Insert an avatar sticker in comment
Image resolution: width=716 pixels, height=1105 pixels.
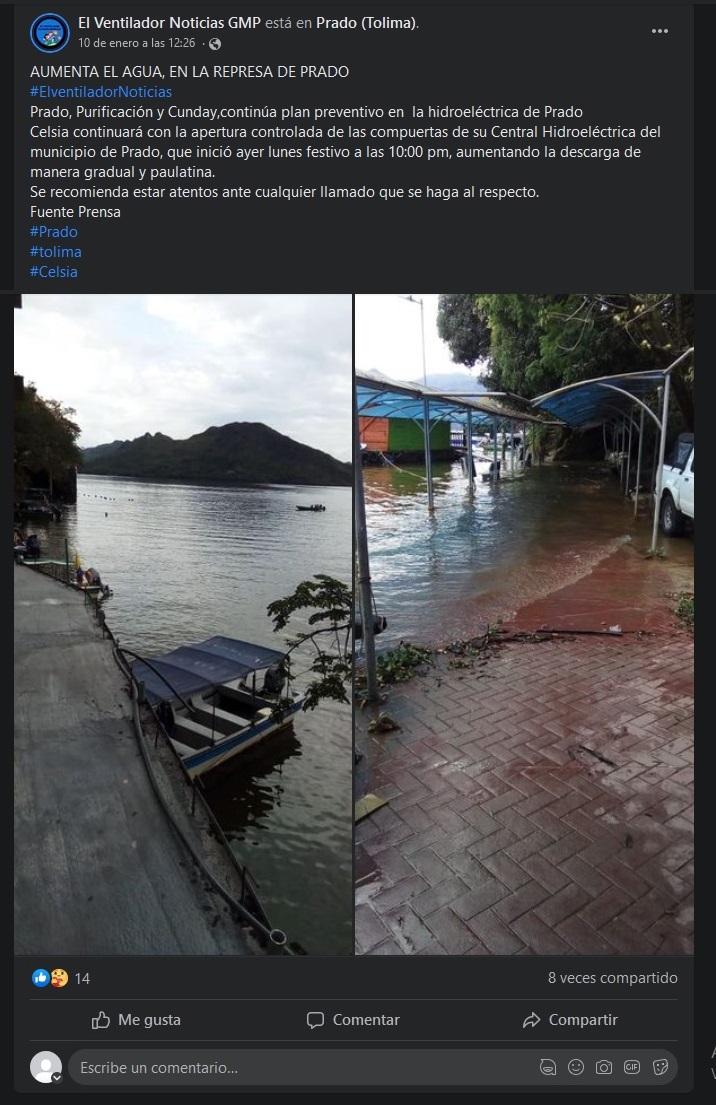[548, 1067]
